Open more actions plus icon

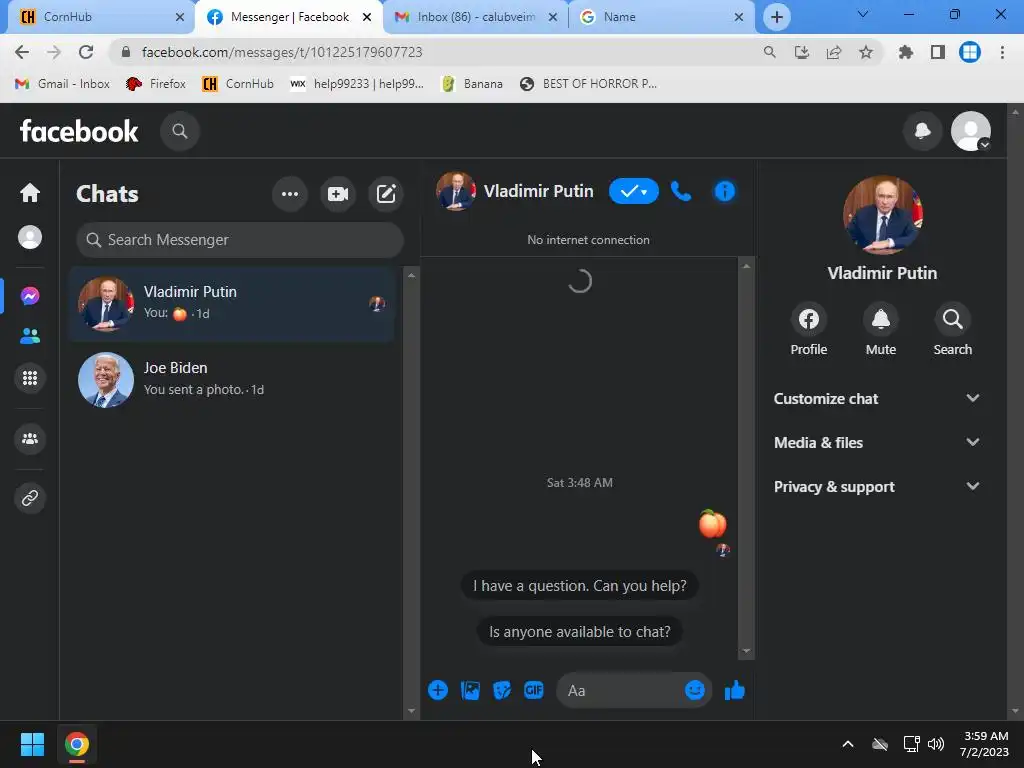(438, 690)
